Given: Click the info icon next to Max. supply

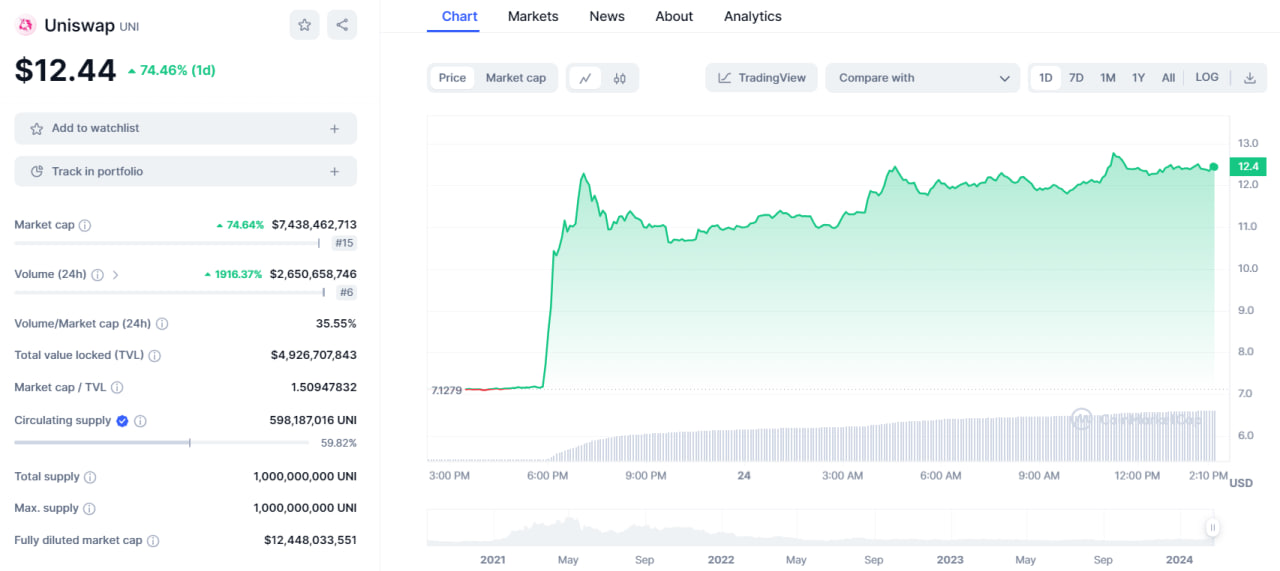Looking at the screenshot, I should (x=89, y=509).
